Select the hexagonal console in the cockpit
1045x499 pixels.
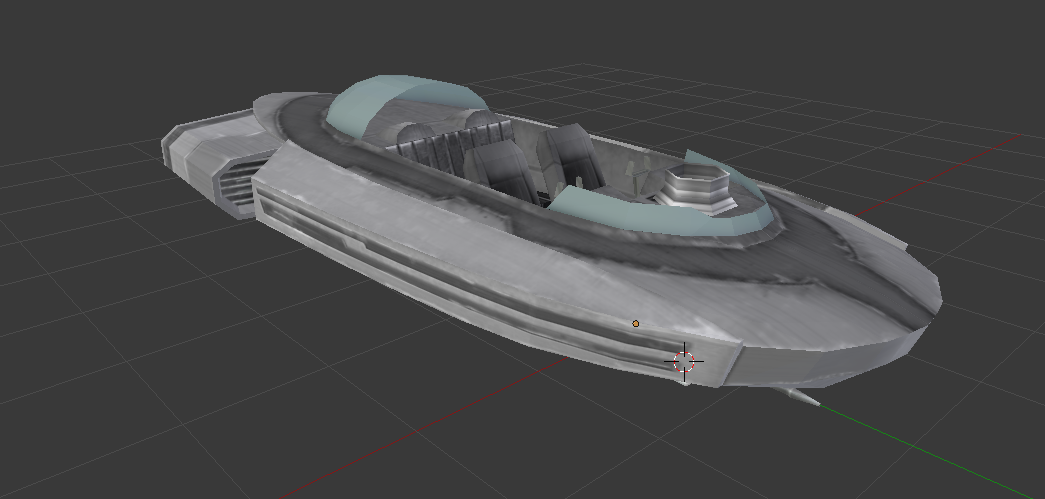[x=698, y=189]
